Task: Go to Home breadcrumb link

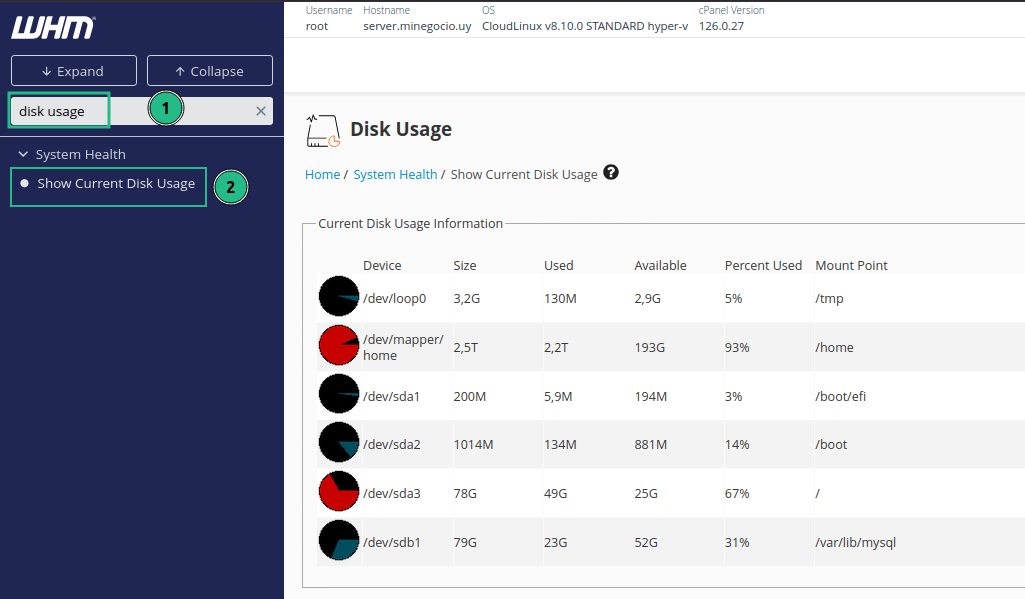Action: tap(322, 175)
